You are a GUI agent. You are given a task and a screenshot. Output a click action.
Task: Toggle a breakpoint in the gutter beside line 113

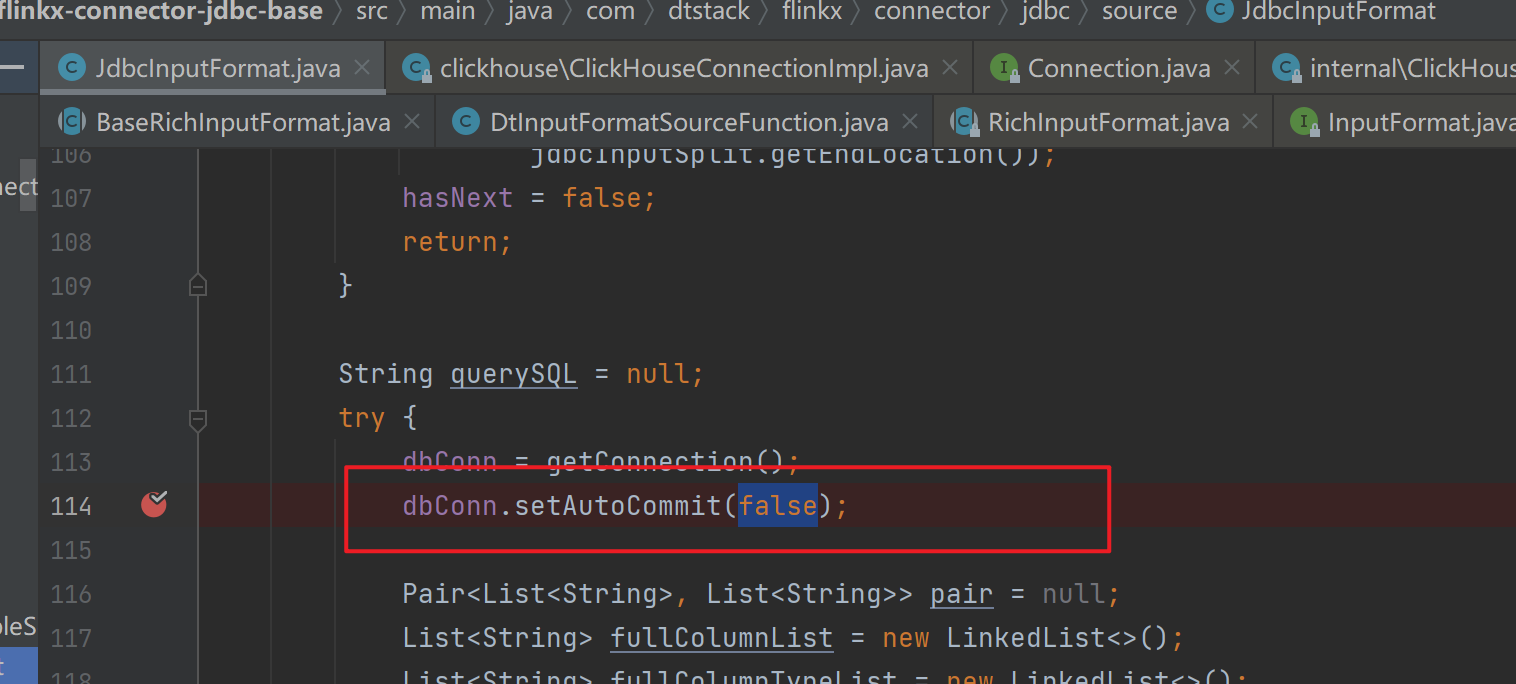(154, 461)
